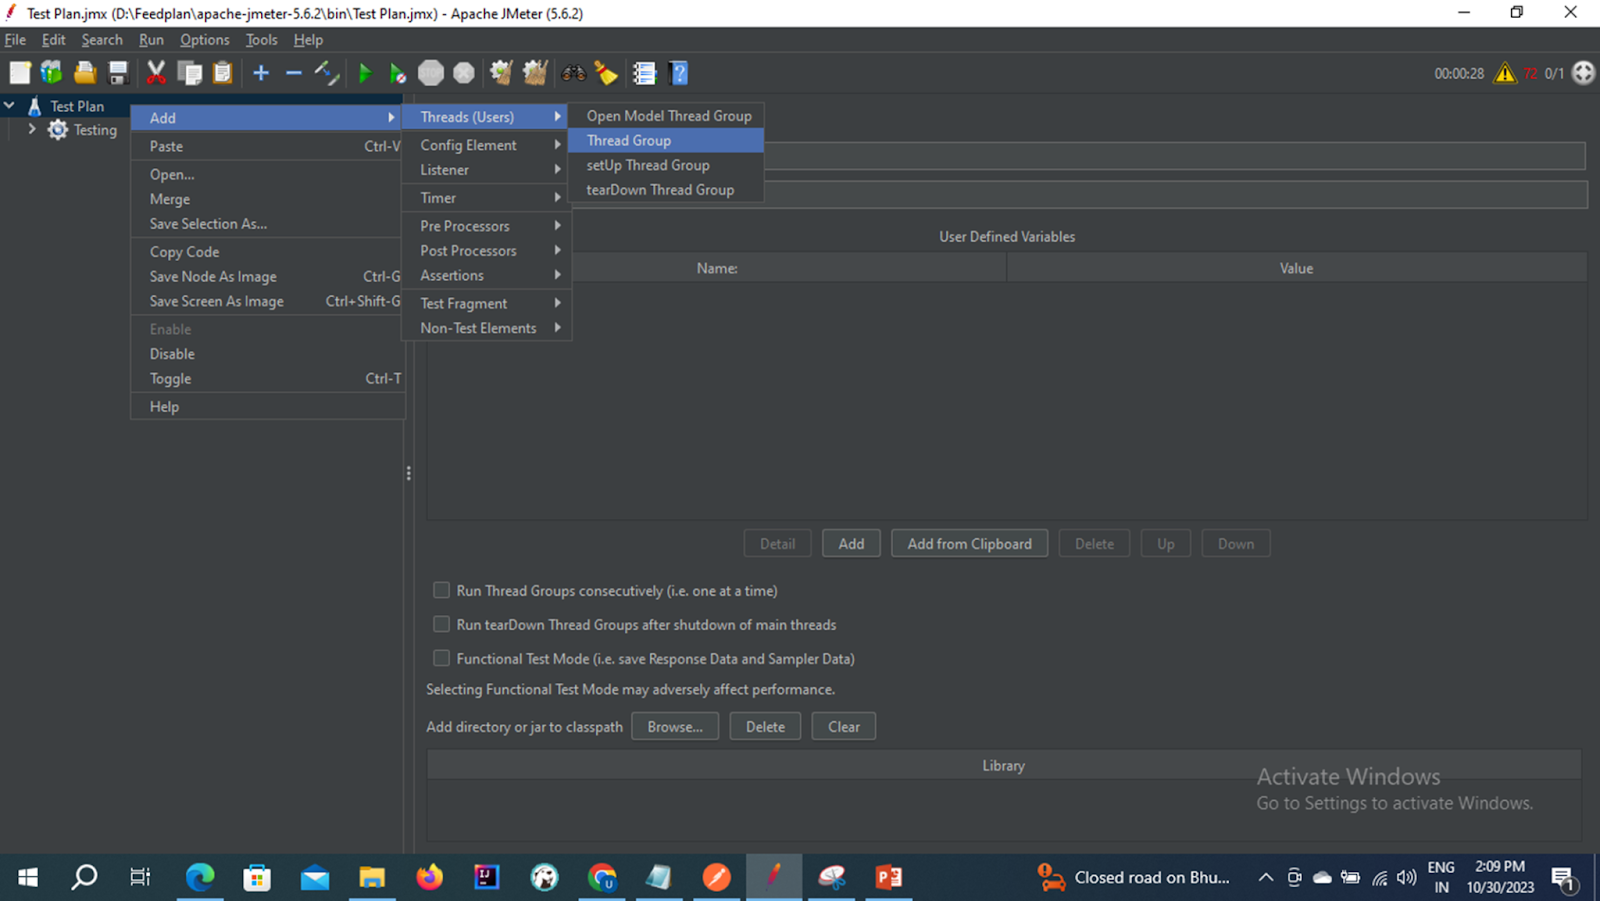Enable Run Thread Groups consecutively checkbox
1600x901 pixels.
(x=441, y=590)
